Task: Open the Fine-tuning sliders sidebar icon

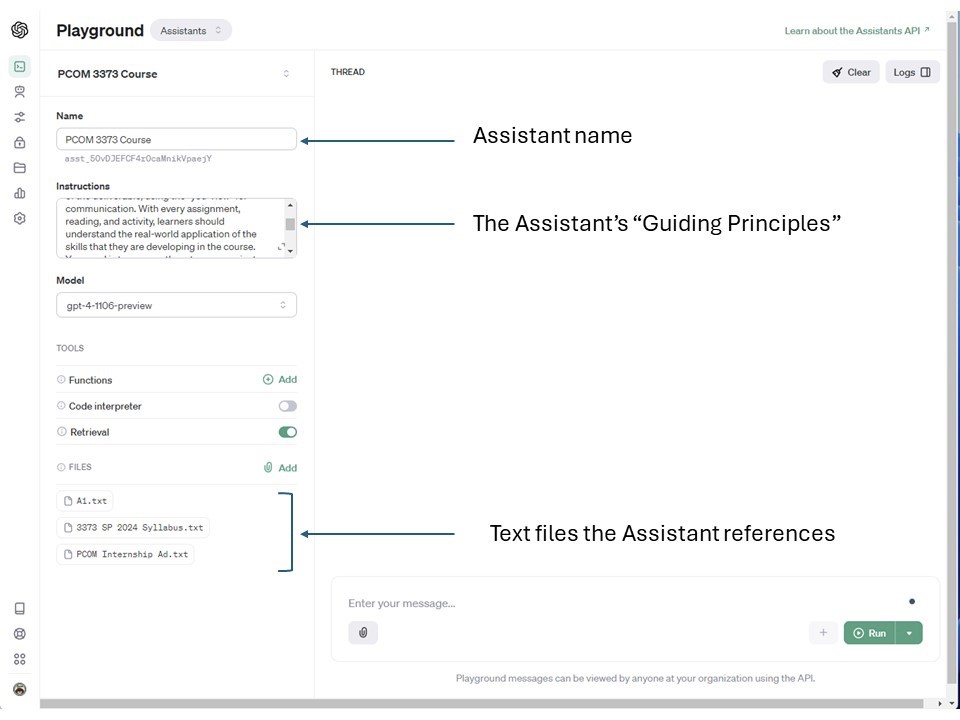Action: click(20, 117)
